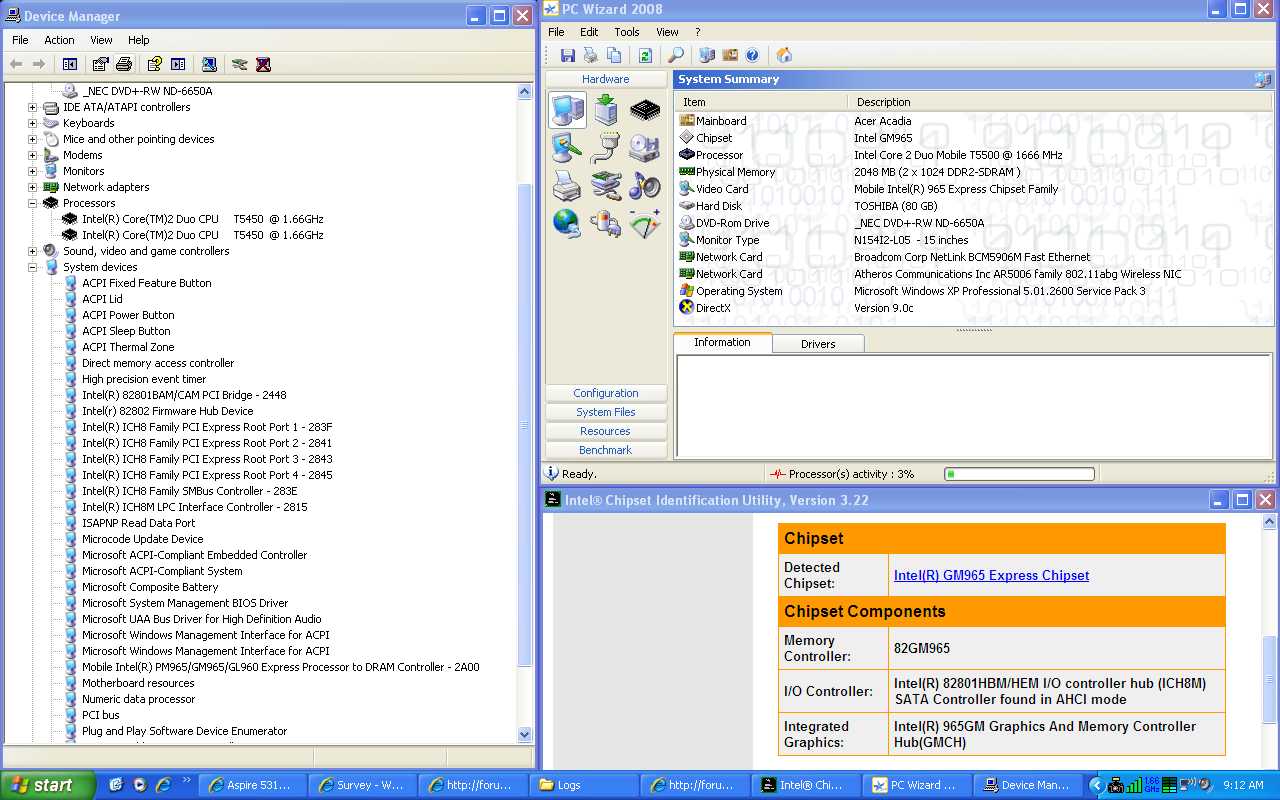Expand the Network adapters node

(33, 187)
